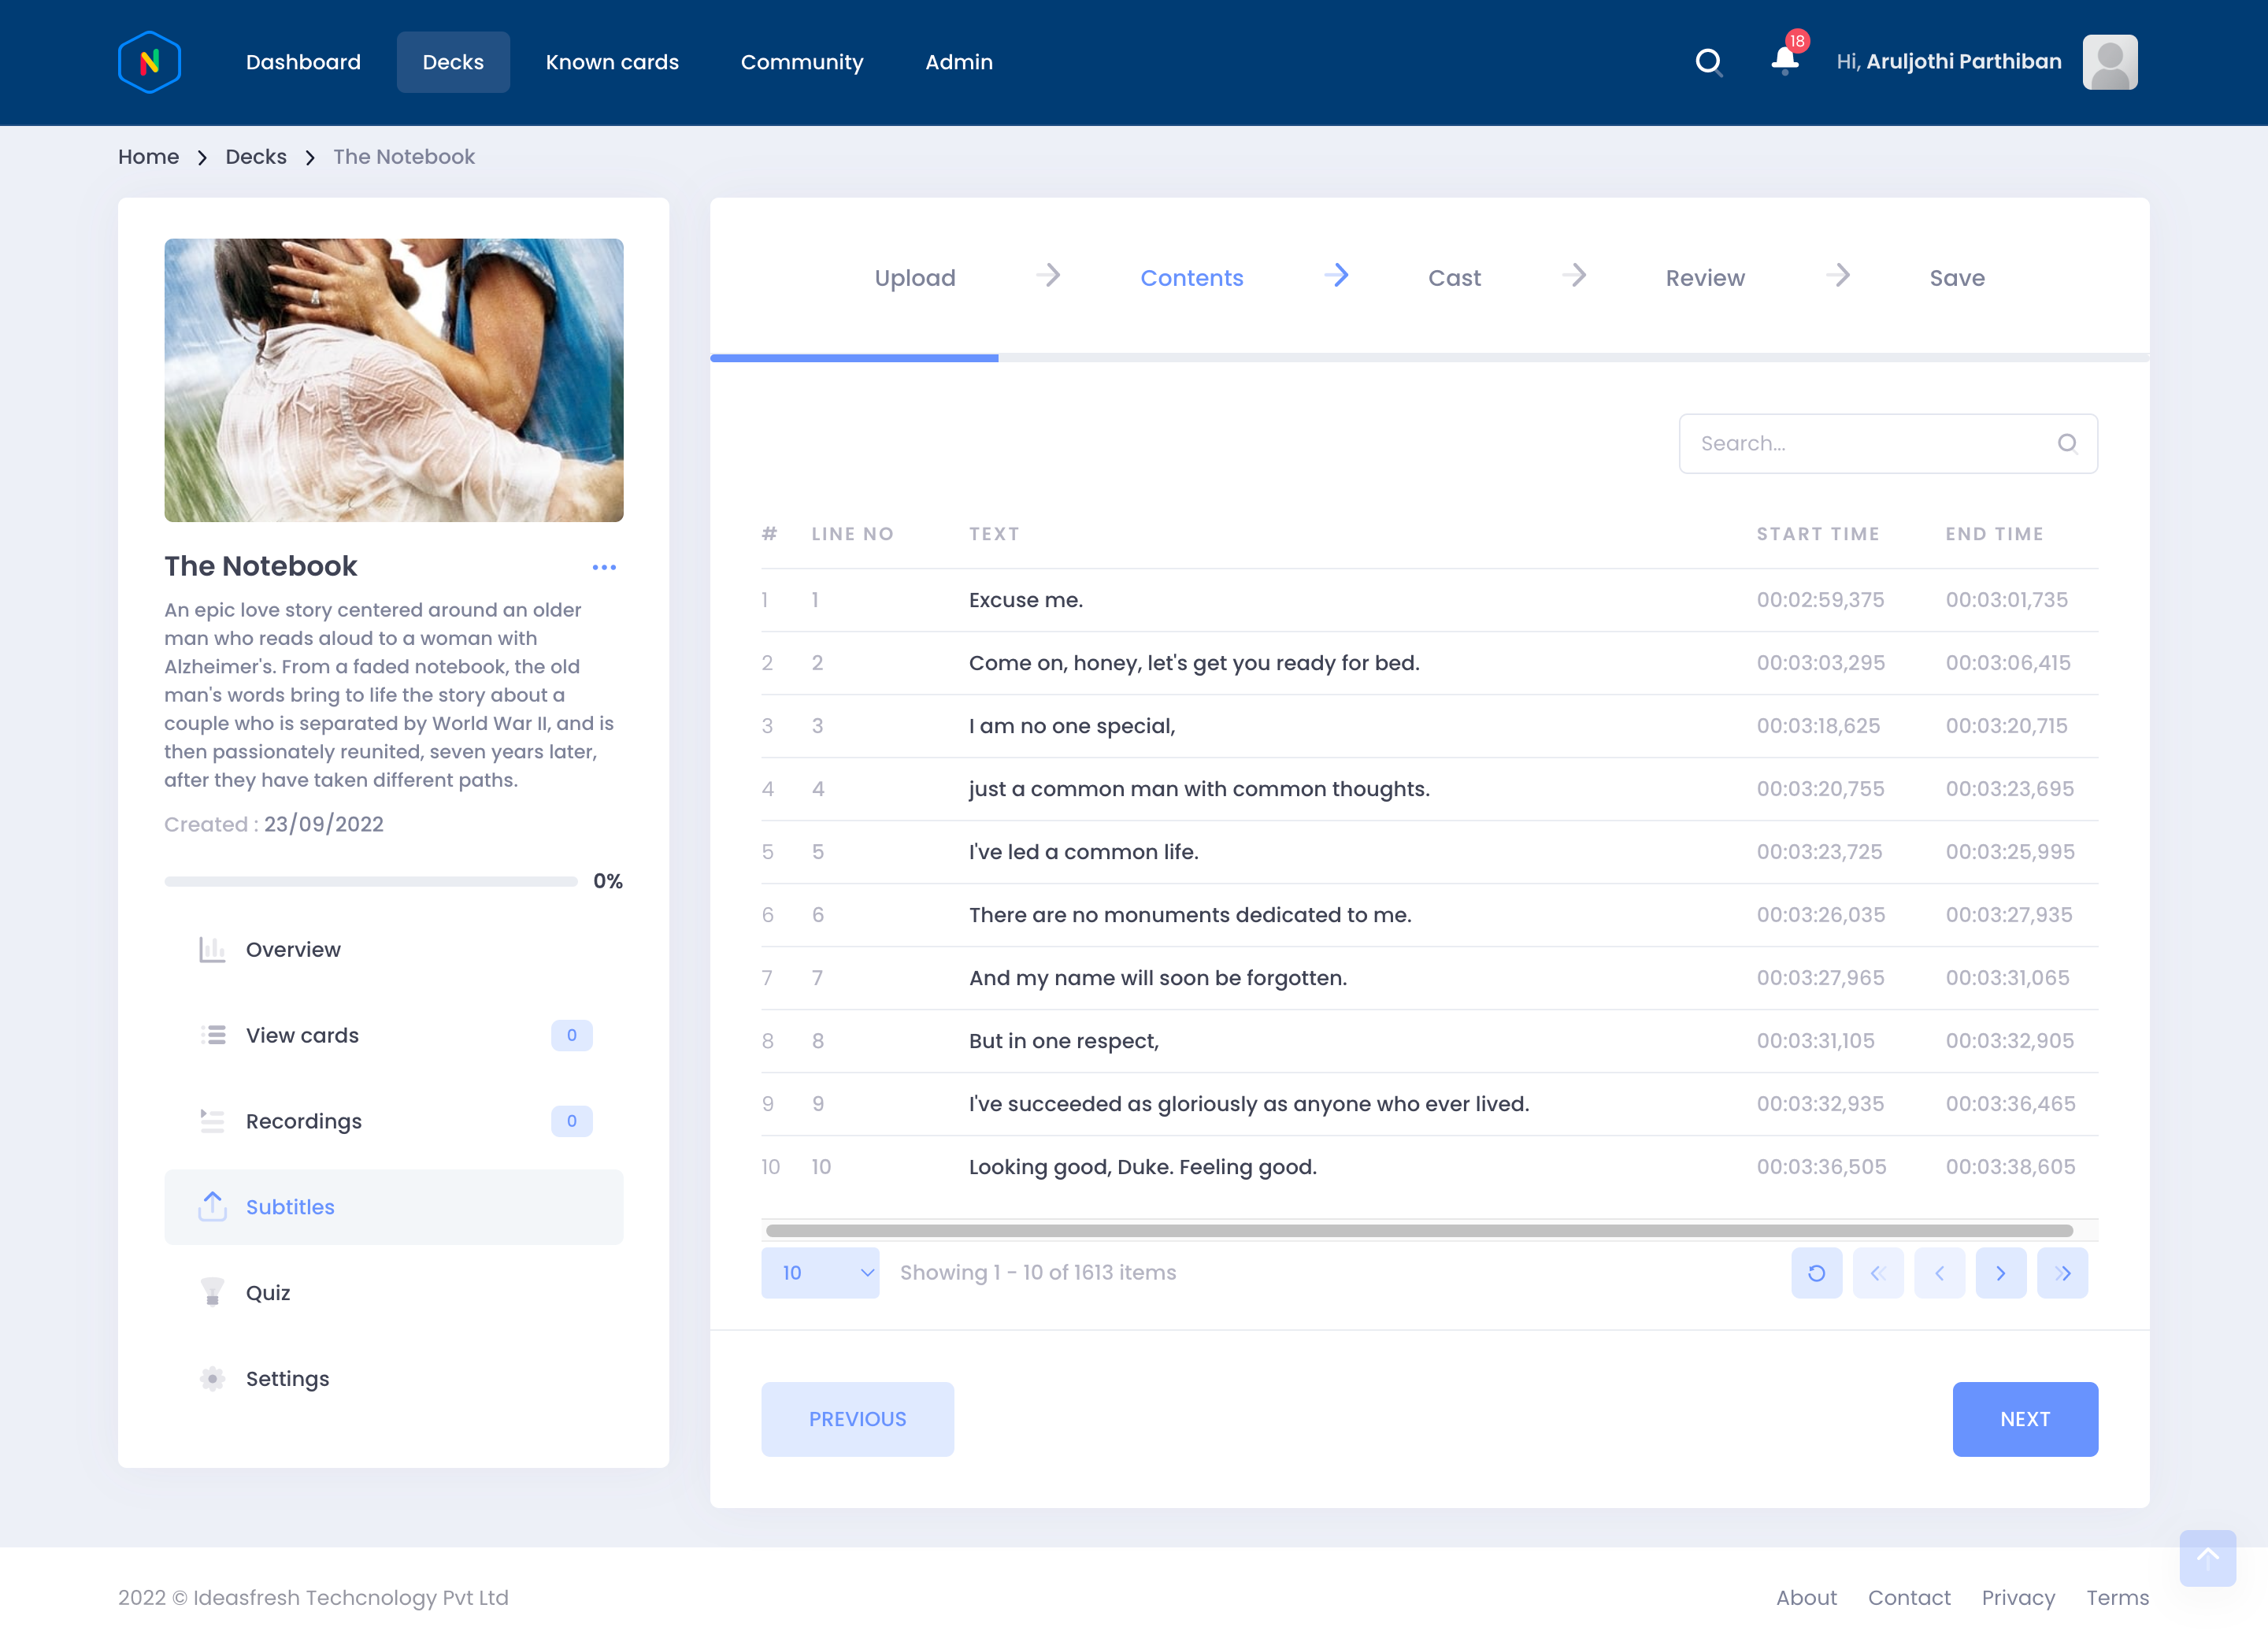This screenshot has height=1649, width=2268.
Task: Click the END TIME column header
Action: tap(1994, 534)
